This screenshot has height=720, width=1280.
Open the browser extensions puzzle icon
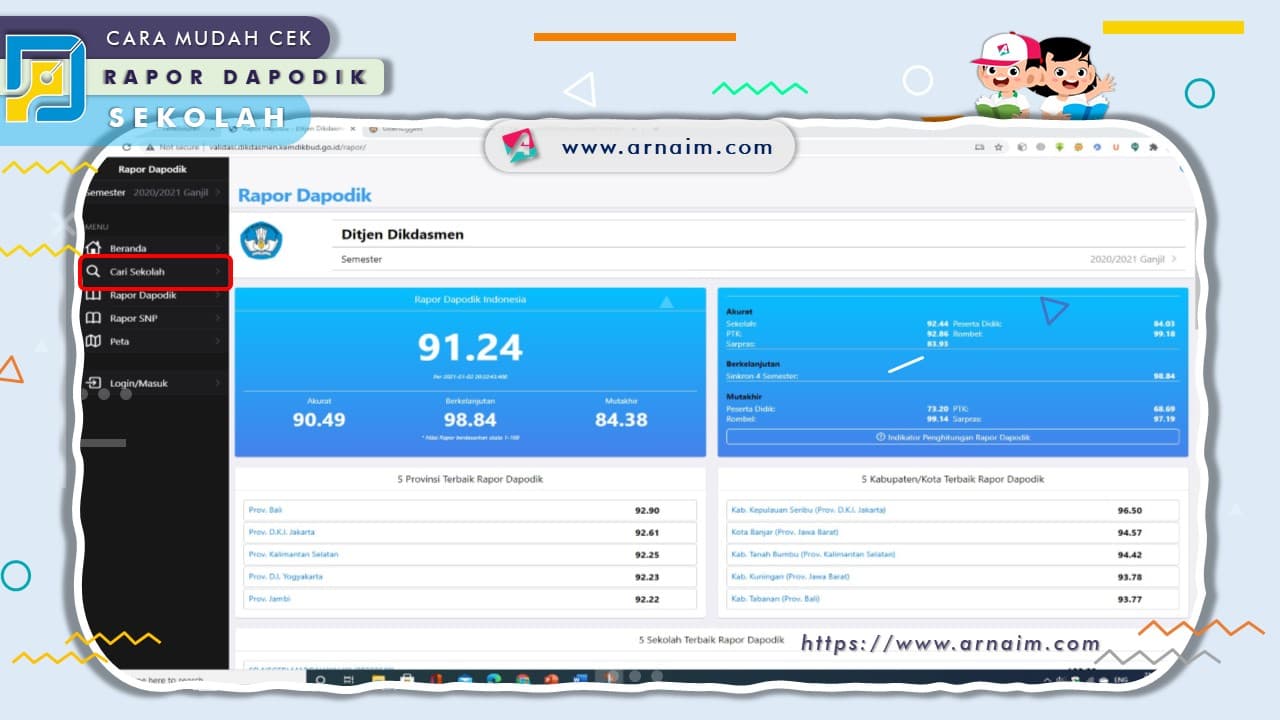[1153, 147]
